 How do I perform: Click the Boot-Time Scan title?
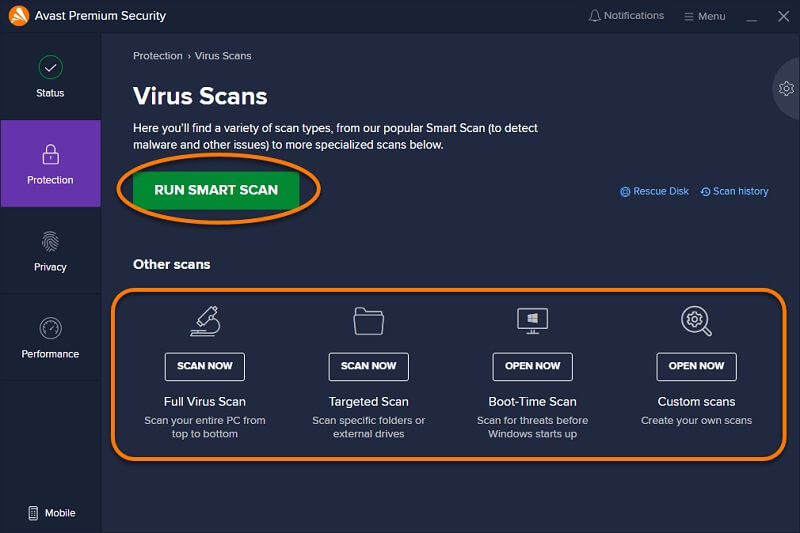click(533, 401)
